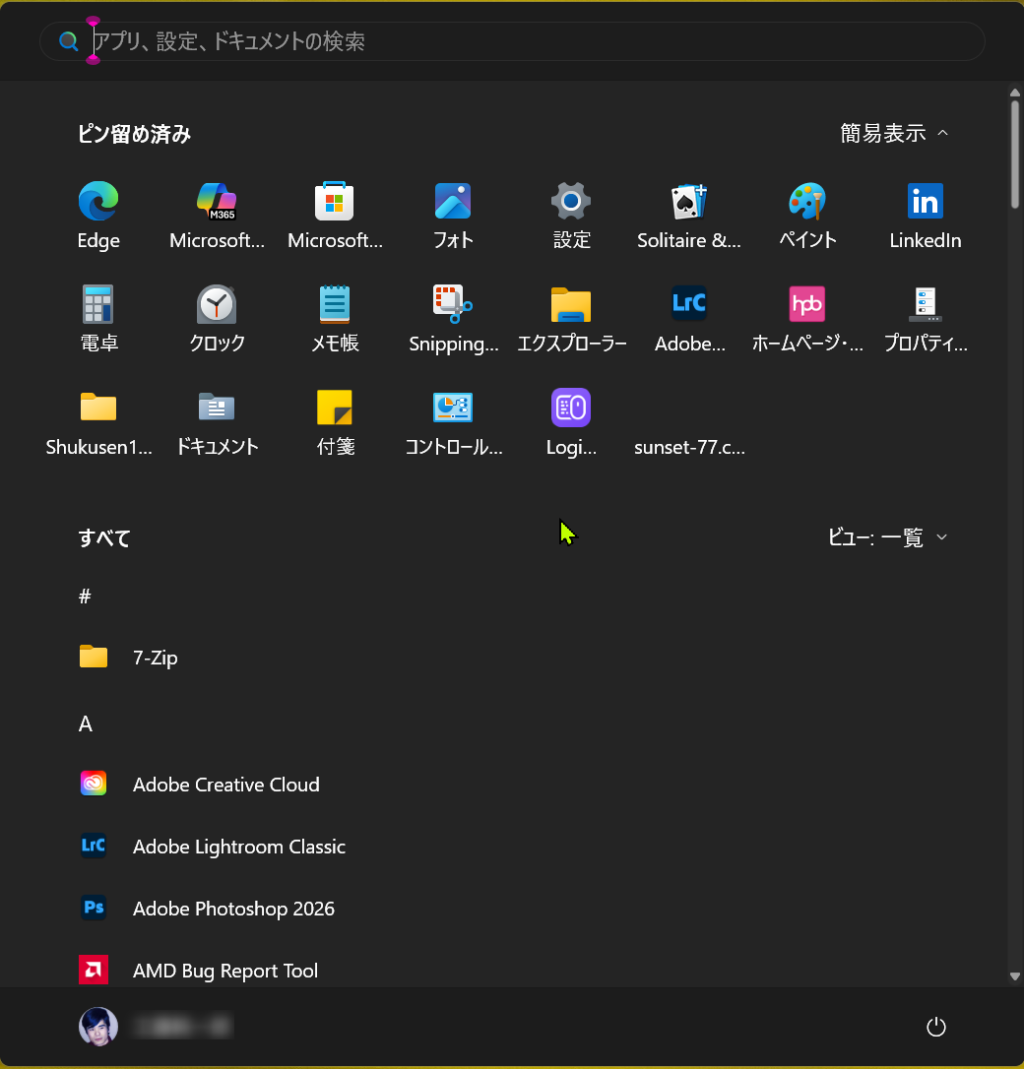Expand the 7-Zip folder in app list
Image resolution: width=1024 pixels, height=1069 pixels.
pyautogui.click(x=155, y=658)
